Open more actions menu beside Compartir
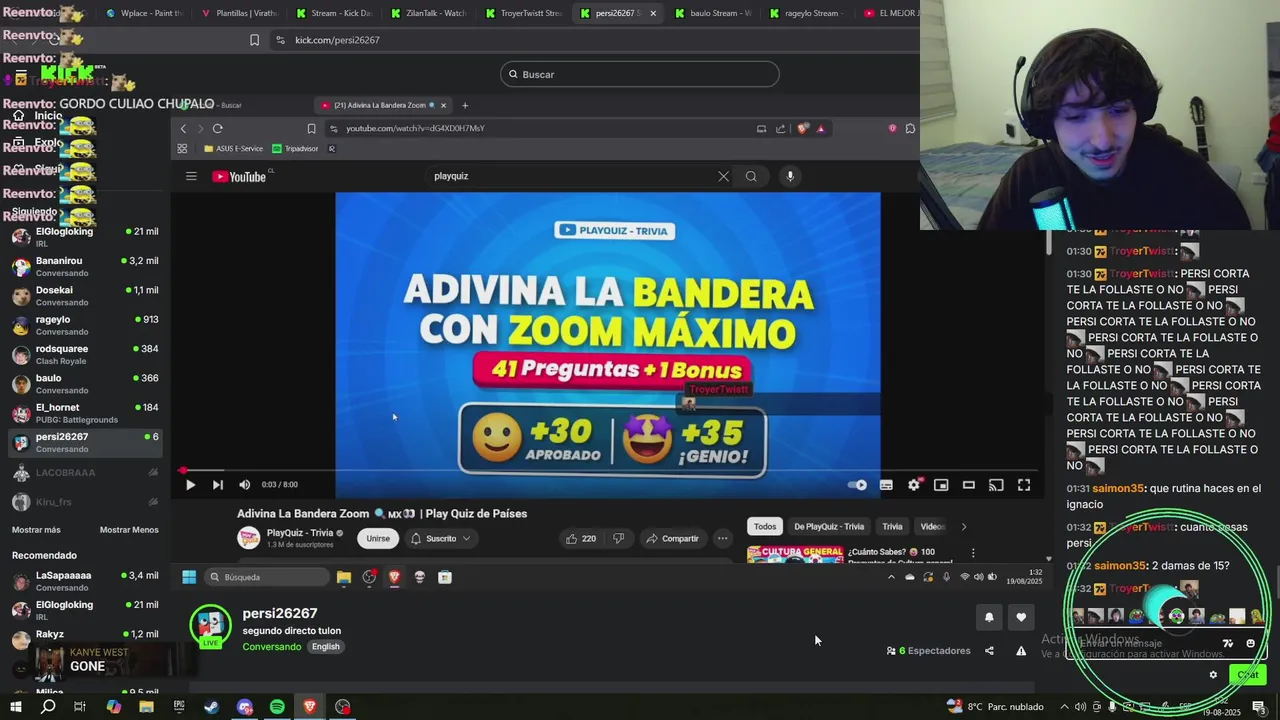Screen dimensions: 1280x720 click(x=722, y=538)
